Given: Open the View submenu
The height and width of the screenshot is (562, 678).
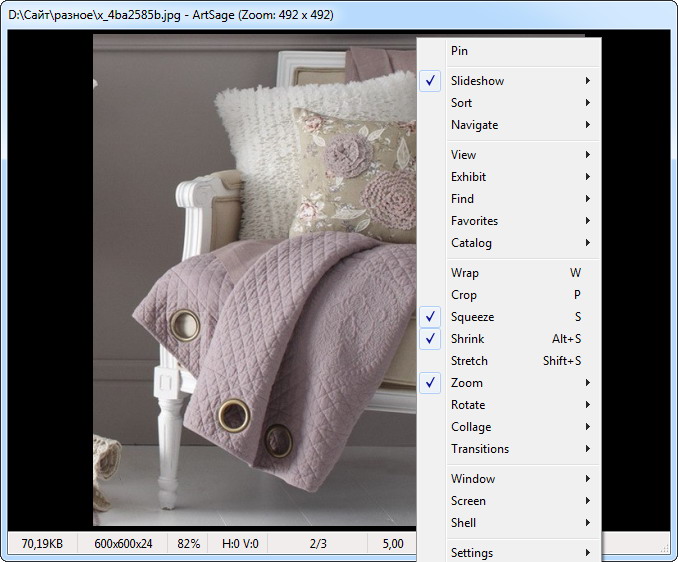Looking at the screenshot, I should 509,155.
